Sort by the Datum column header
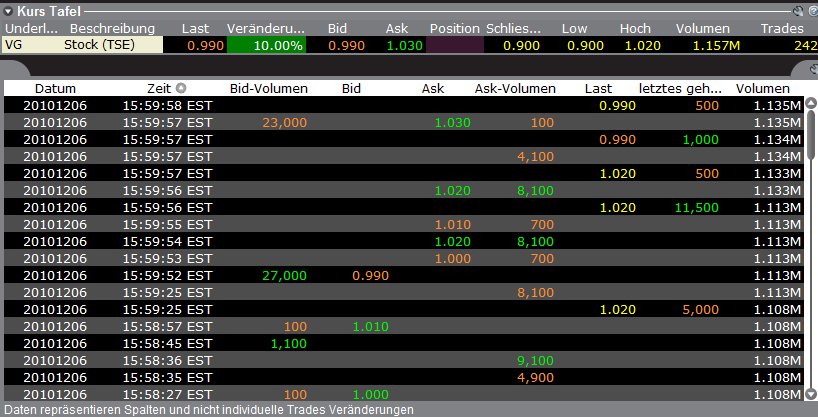818x417 pixels. point(55,88)
